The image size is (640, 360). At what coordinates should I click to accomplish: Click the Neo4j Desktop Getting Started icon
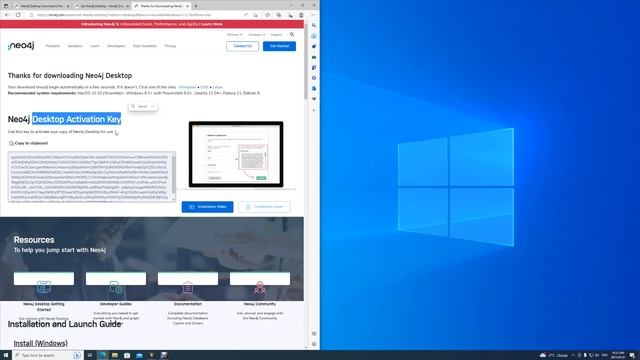click(44, 287)
